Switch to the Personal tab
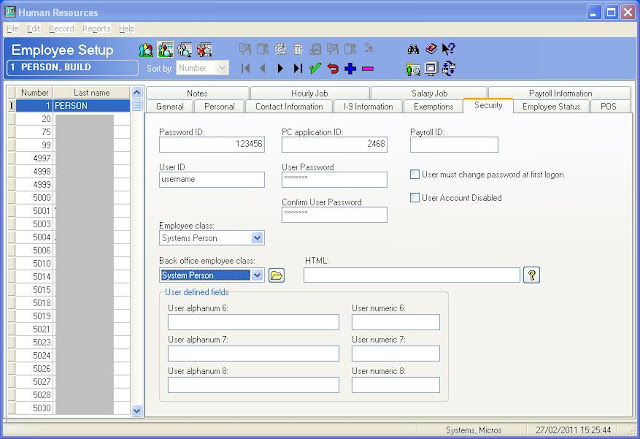This screenshot has height=439, width=640. tap(220, 106)
